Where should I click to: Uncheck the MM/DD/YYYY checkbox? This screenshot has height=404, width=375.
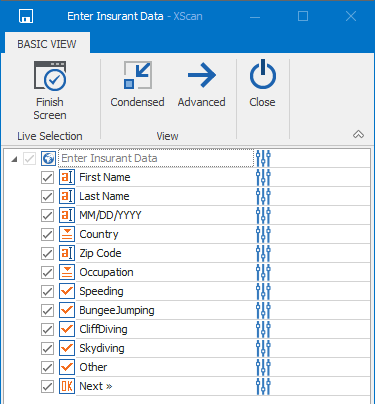tap(47, 215)
